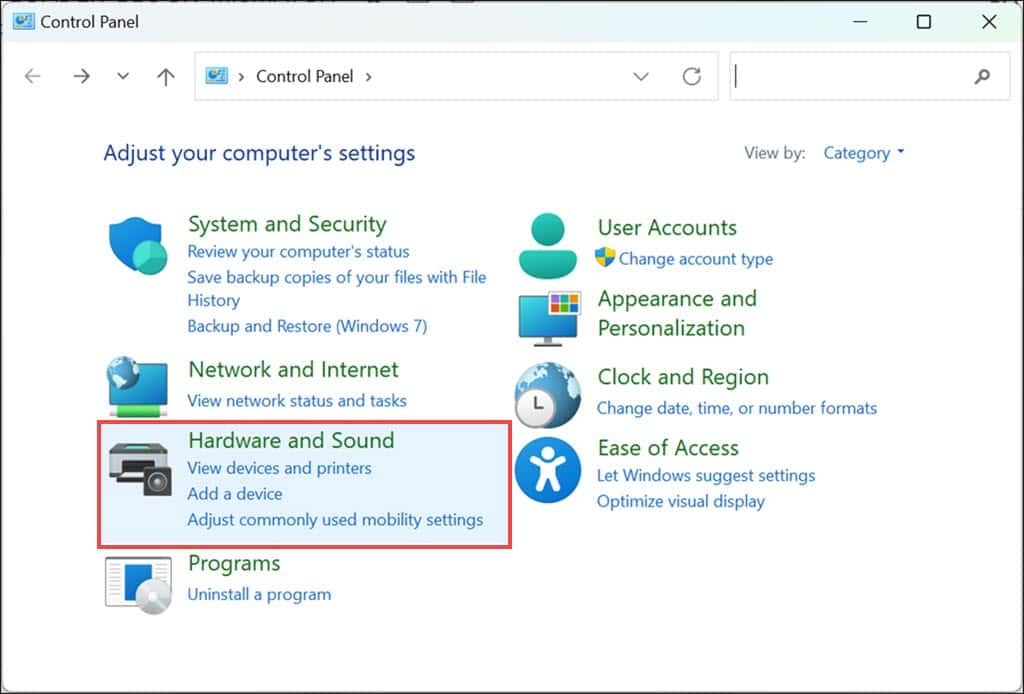Image resolution: width=1024 pixels, height=694 pixels.
Task: Open Hardware and Sound category
Action: point(291,440)
